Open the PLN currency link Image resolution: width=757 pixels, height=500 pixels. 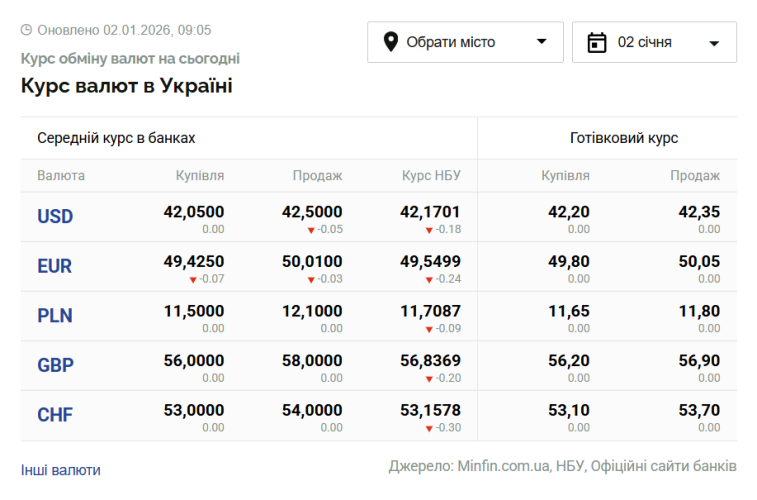point(55,316)
